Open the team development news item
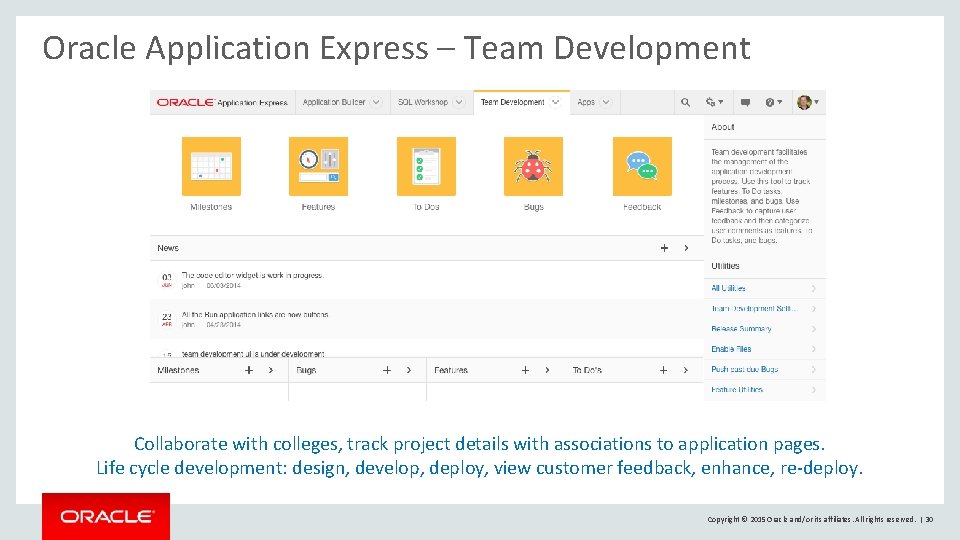The height and width of the screenshot is (540, 960). tap(253, 354)
